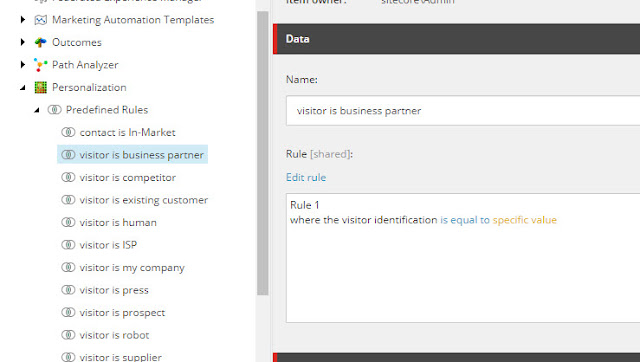Select Marketing Automation Templates item
The width and height of the screenshot is (640, 362).
click(x=133, y=20)
